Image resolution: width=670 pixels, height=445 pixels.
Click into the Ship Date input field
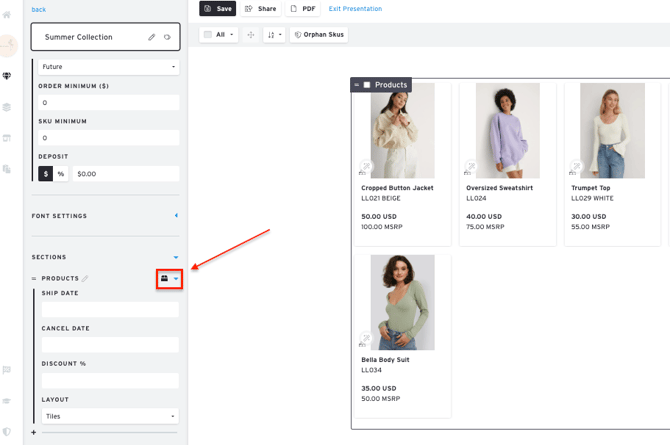110,309
